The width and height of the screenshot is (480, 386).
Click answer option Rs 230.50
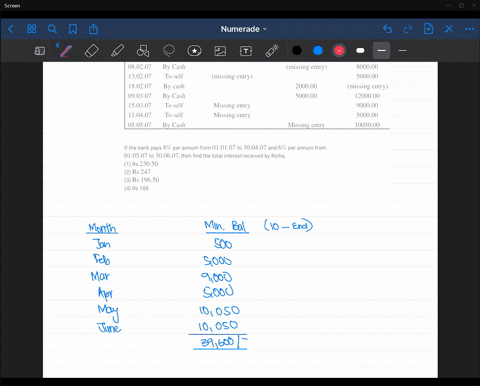click(141, 164)
